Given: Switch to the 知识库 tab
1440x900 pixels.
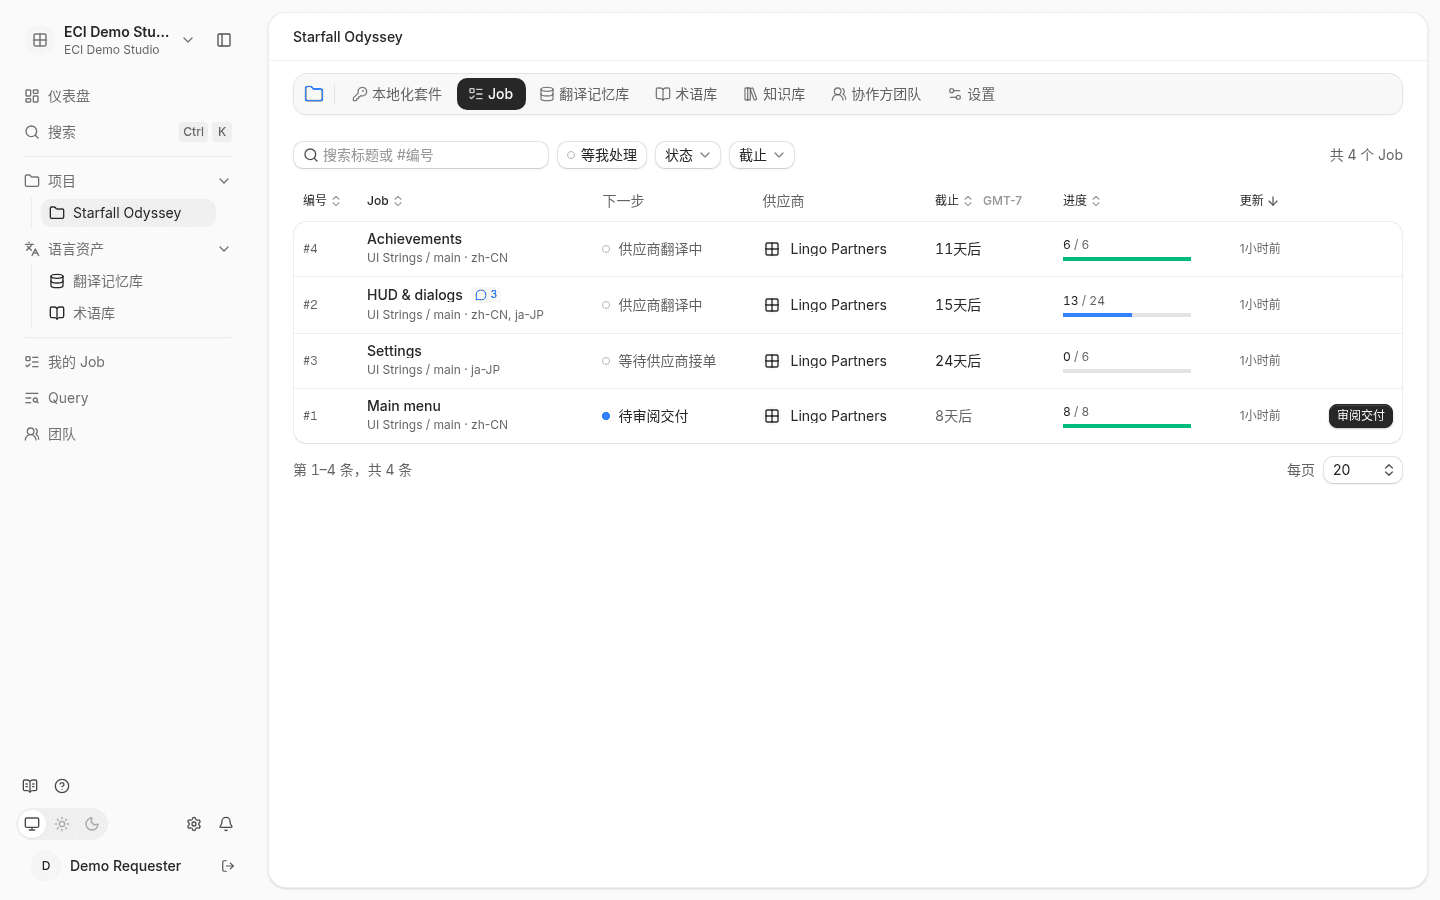Looking at the screenshot, I should tap(774, 94).
